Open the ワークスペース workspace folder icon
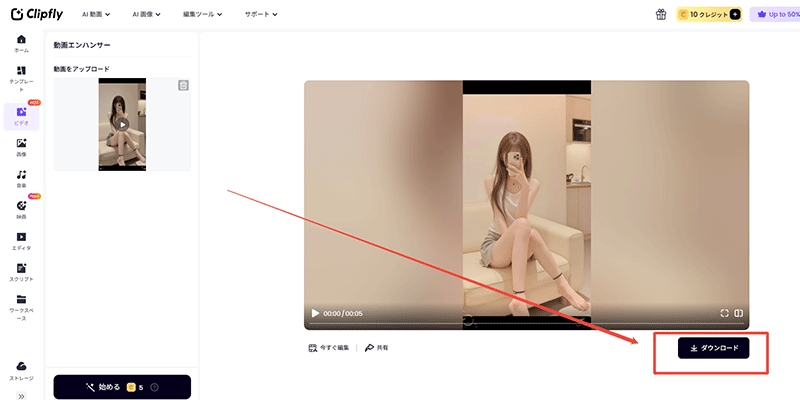The width and height of the screenshot is (800, 400). coord(21,299)
